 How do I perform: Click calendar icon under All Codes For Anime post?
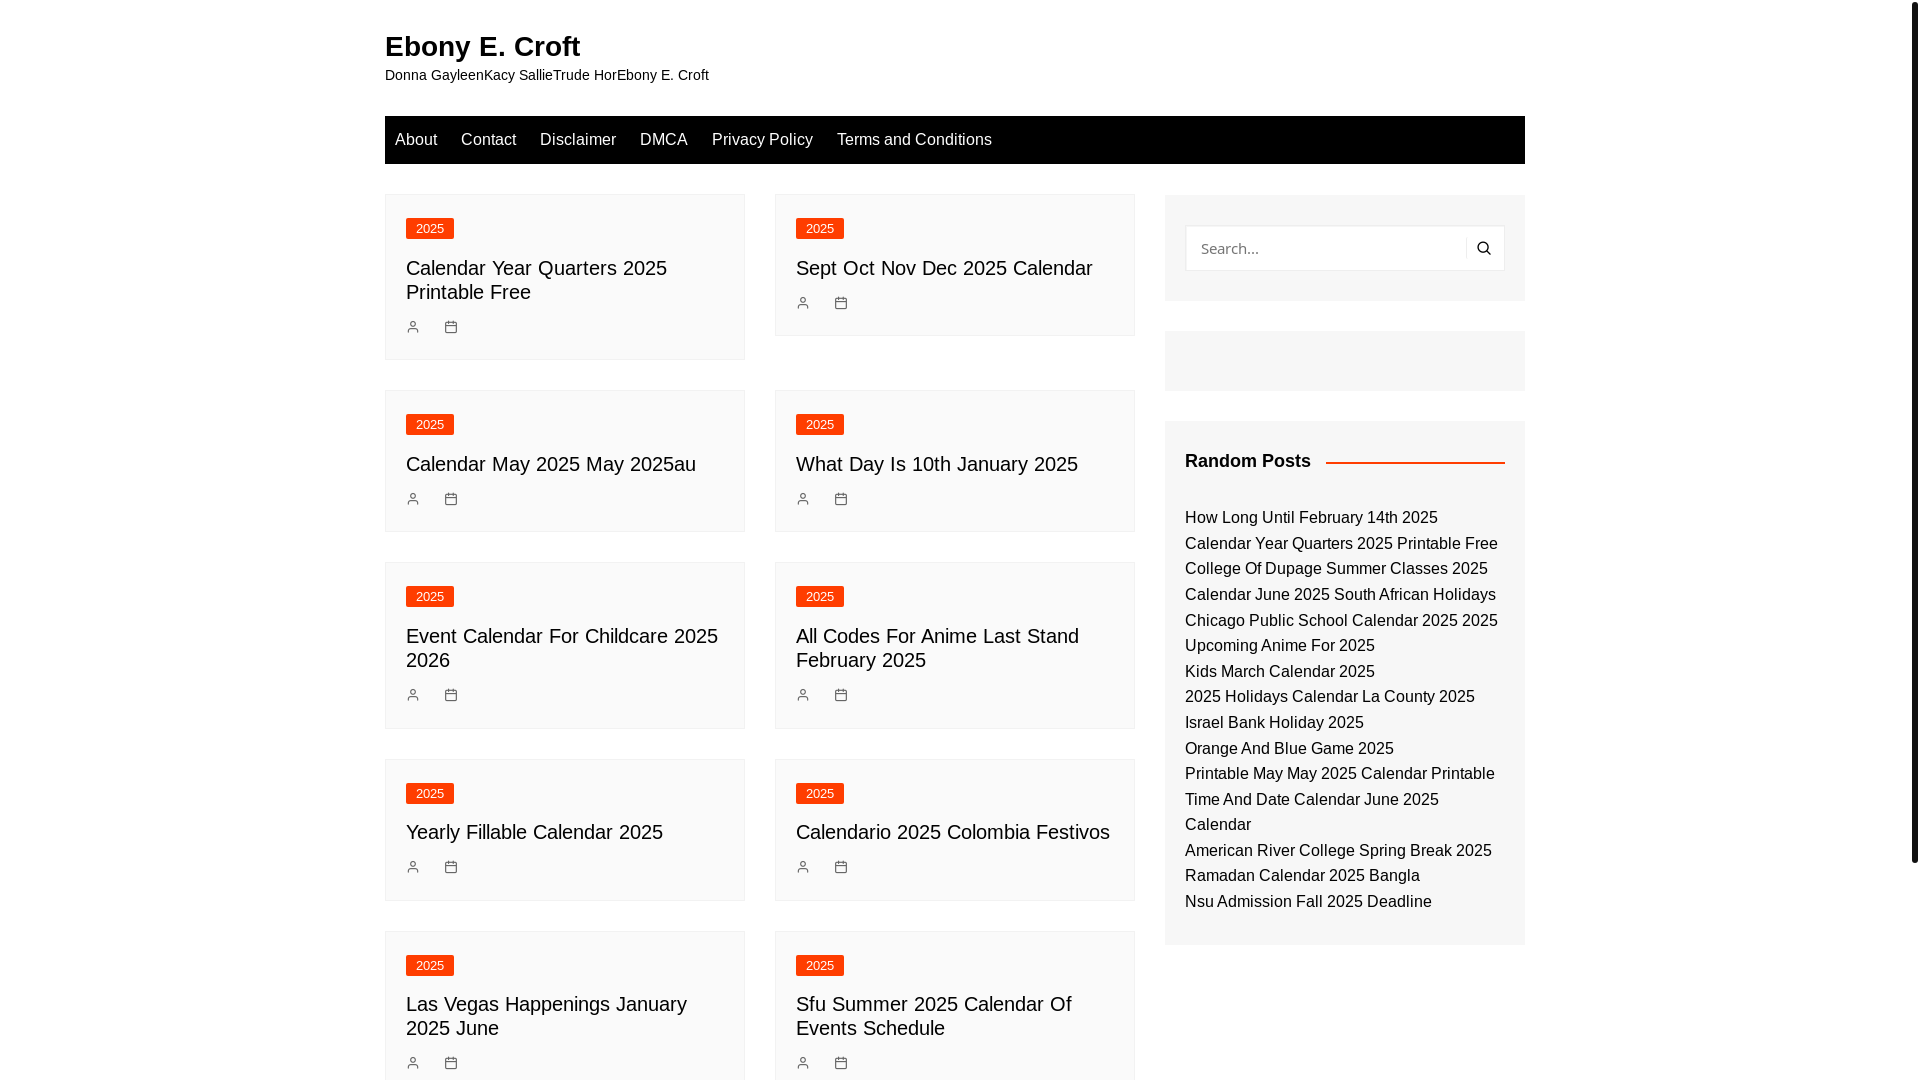click(x=841, y=695)
